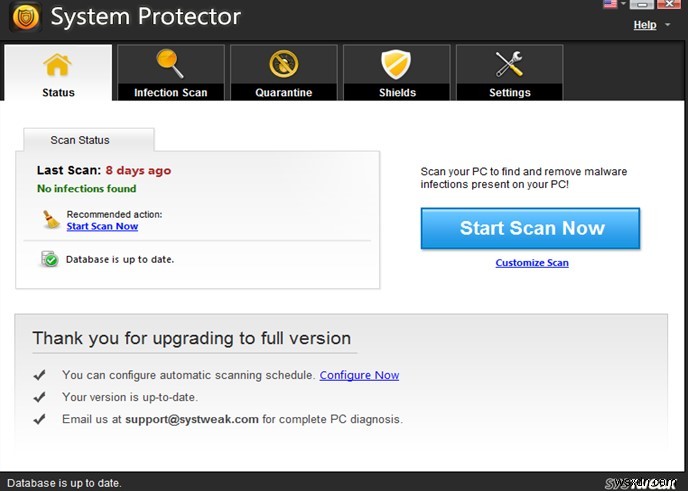Click the broom recommended action icon
The width and height of the screenshot is (688, 492).
coord(51,219)
